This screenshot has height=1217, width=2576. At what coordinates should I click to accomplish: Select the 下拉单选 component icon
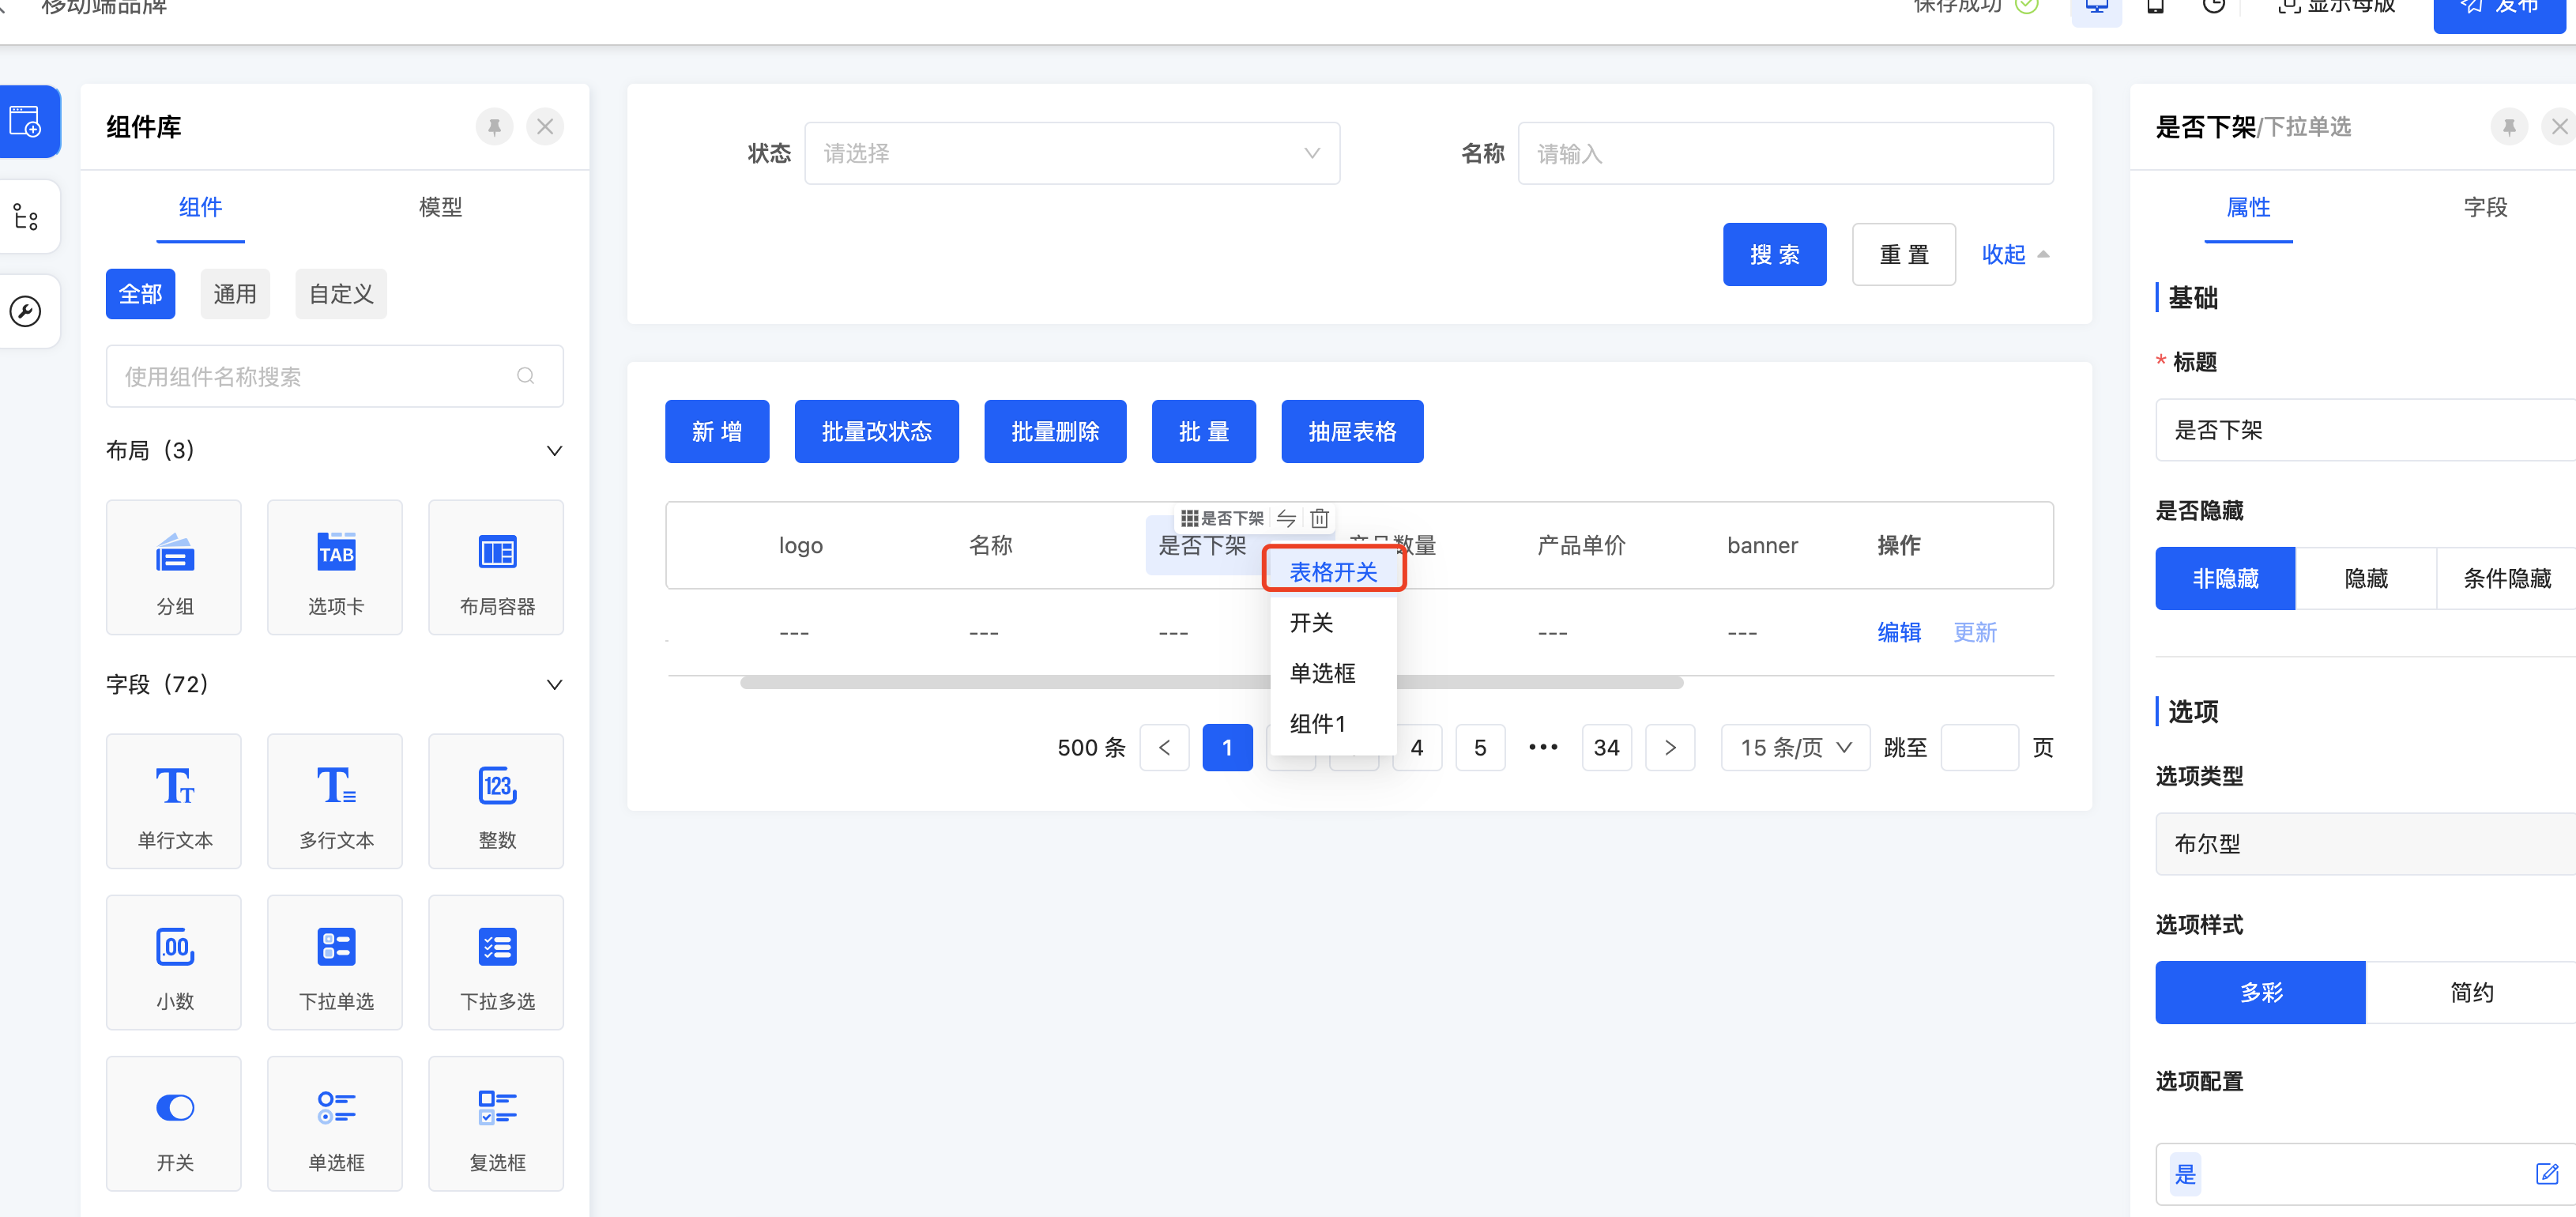335,946
